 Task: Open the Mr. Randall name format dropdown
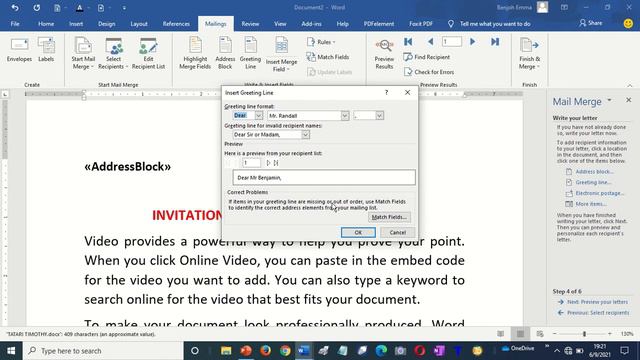pyautogui.click(x=345, y=116)
